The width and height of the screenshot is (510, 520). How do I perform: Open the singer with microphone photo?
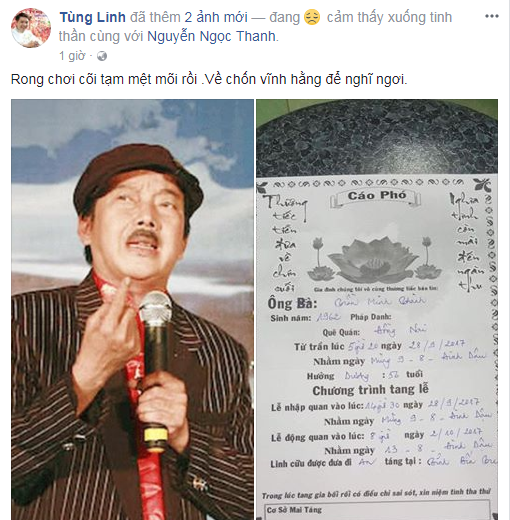132,309
